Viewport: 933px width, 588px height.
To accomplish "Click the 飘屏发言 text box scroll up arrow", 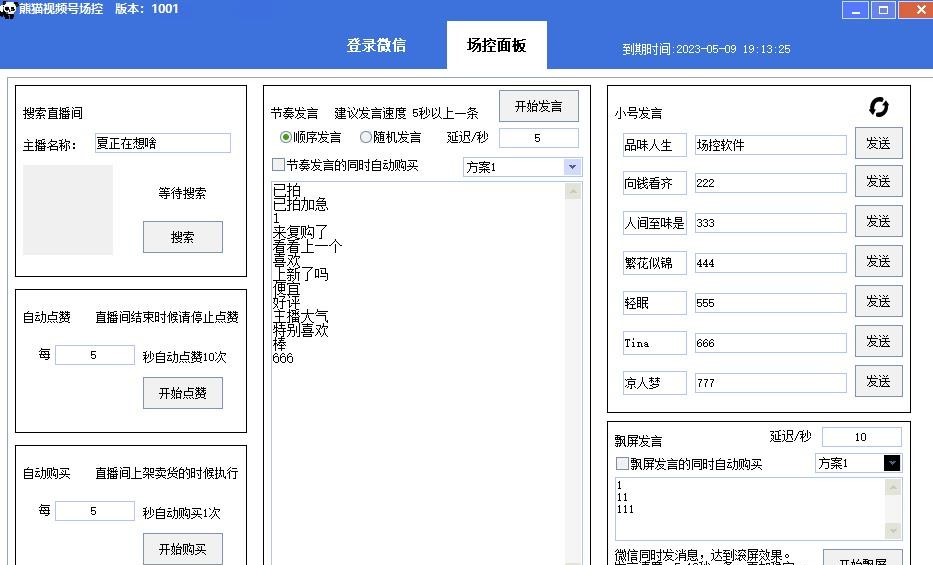I will tap(893, 487).
